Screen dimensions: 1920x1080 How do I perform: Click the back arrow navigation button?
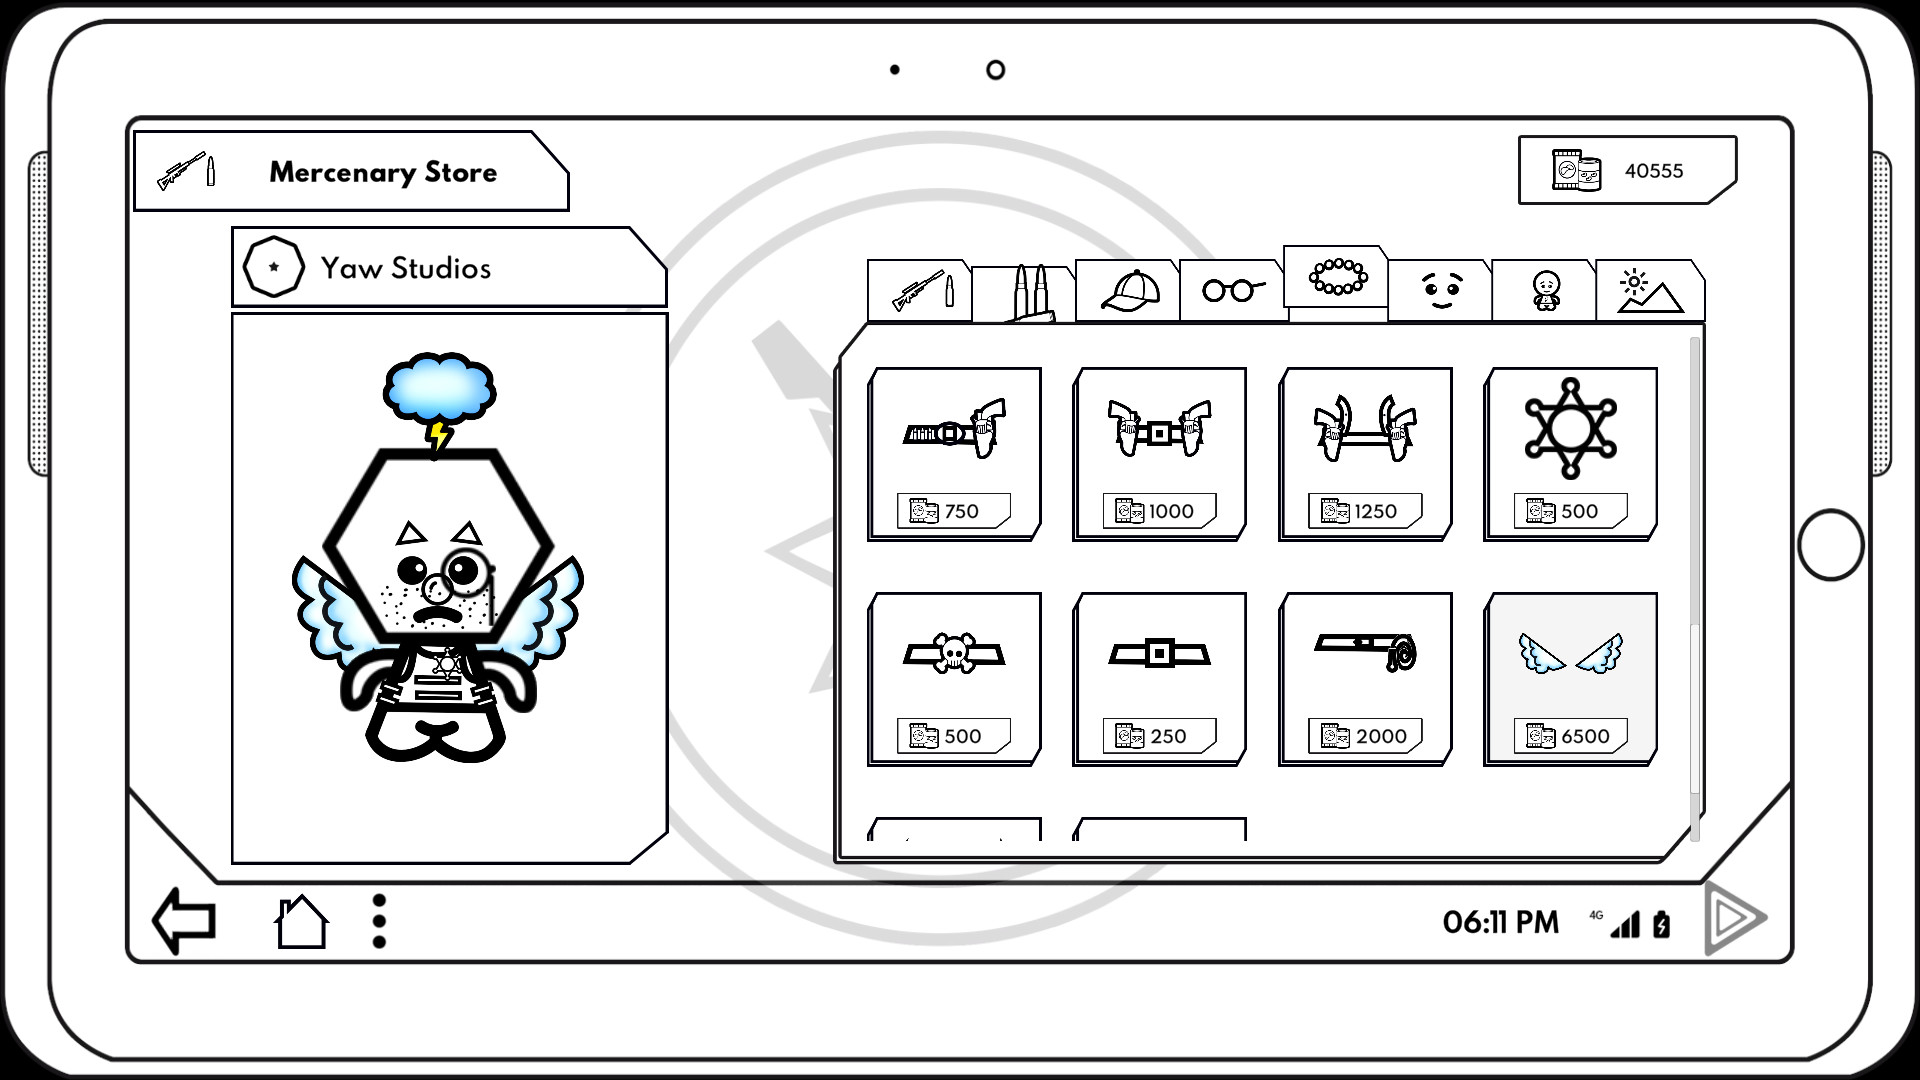[183, 919]
